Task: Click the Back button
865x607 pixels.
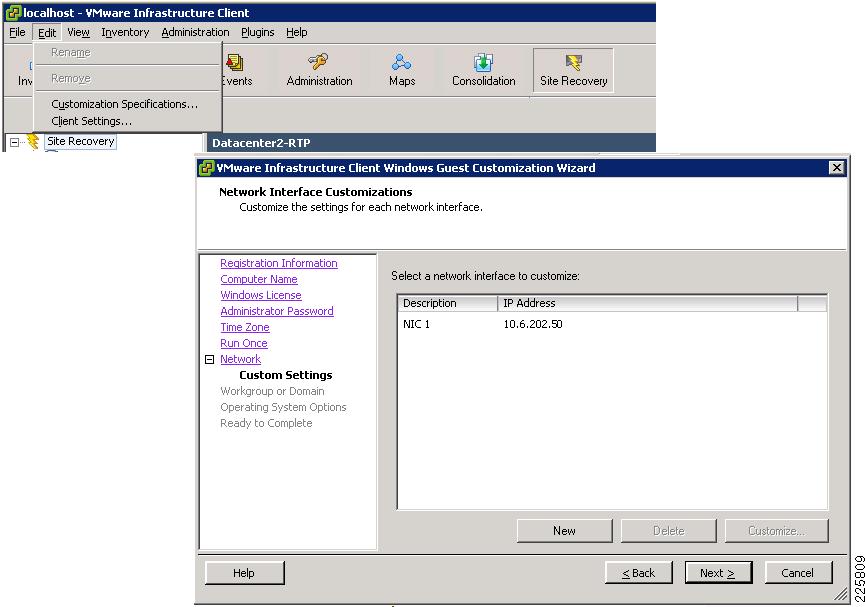Action: click(x=638, y=573)
